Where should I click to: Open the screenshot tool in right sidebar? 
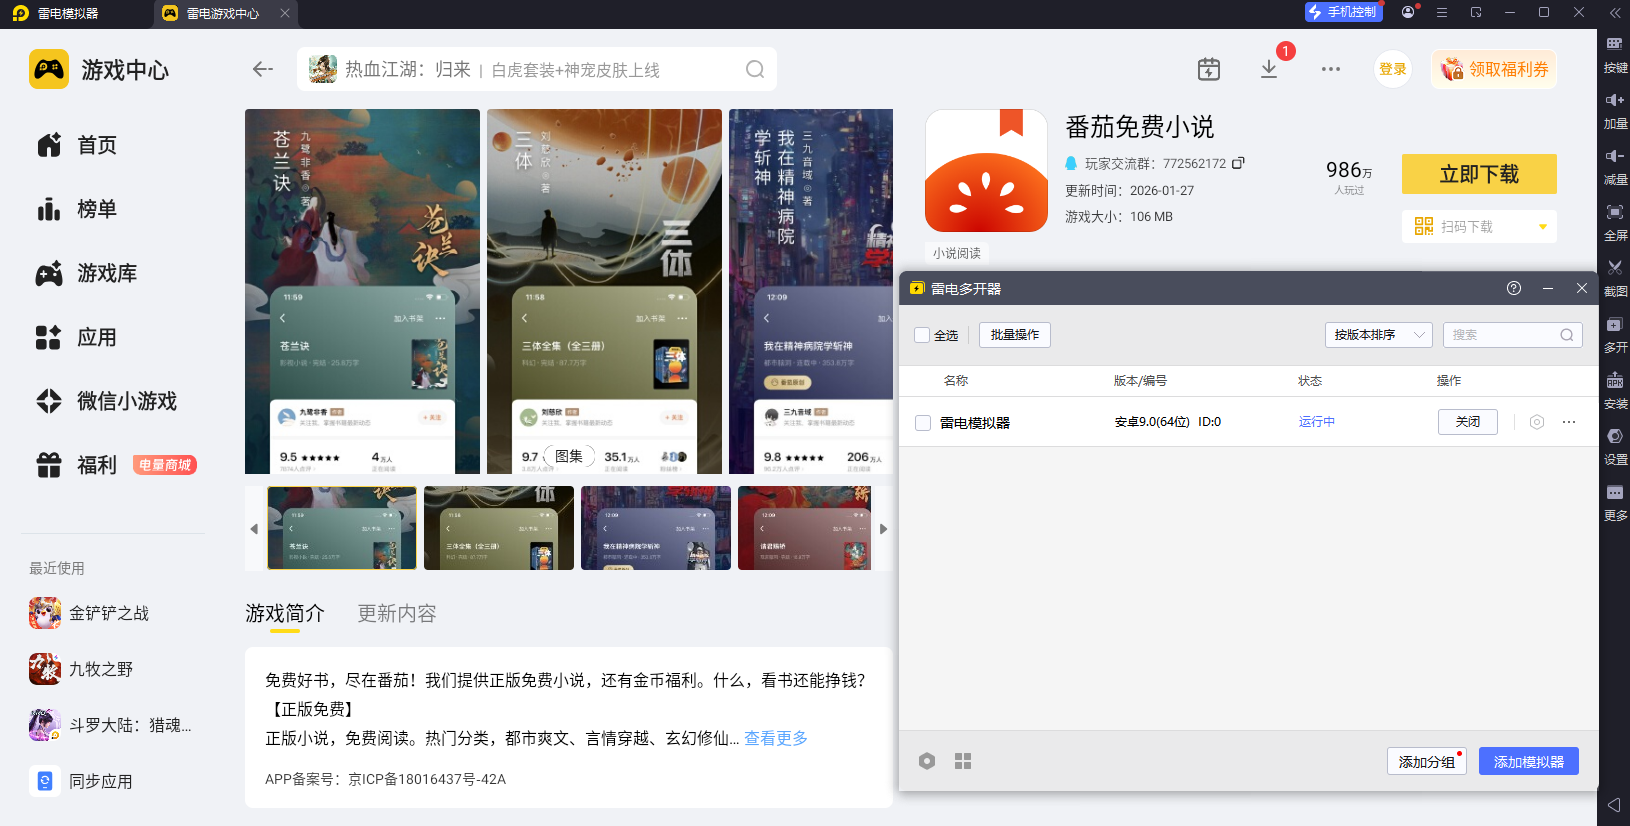(x=1615, y=268)
